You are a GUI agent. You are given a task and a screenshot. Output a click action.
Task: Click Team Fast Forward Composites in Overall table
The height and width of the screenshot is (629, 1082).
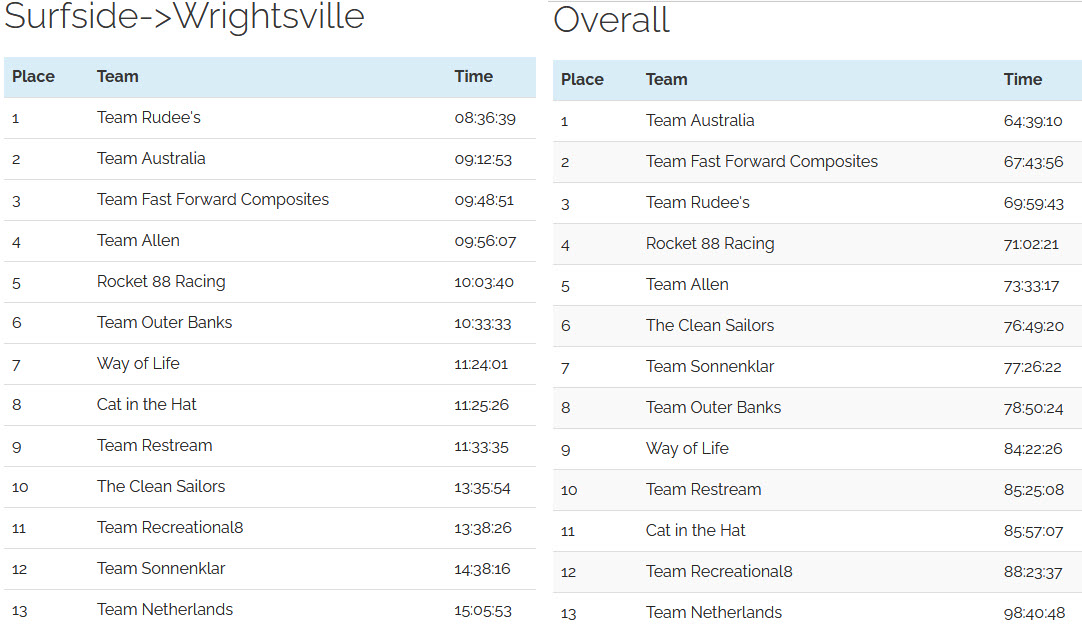(x=761, y=162)
